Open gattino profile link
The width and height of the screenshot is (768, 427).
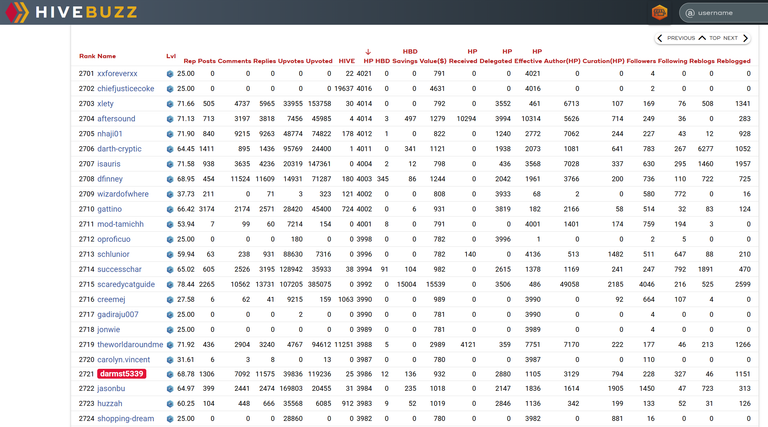click(109, 209)
